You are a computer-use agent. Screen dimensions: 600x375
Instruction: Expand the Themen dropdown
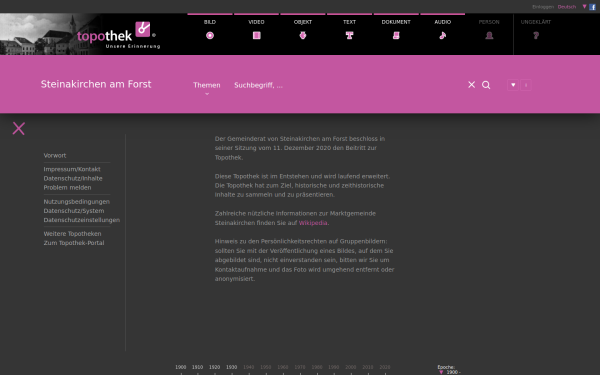coord(207,85)
